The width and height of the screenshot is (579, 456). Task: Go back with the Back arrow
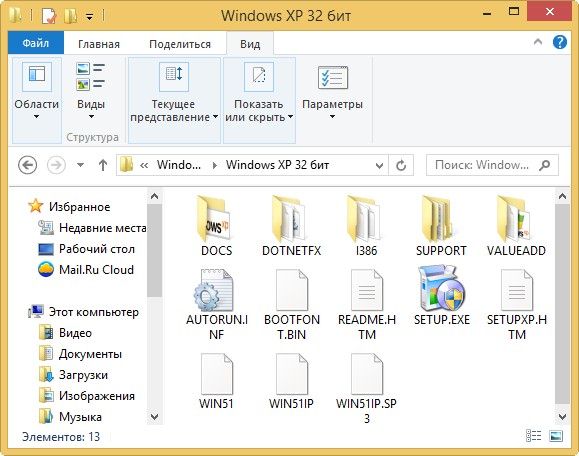click(x=27, y=165)
